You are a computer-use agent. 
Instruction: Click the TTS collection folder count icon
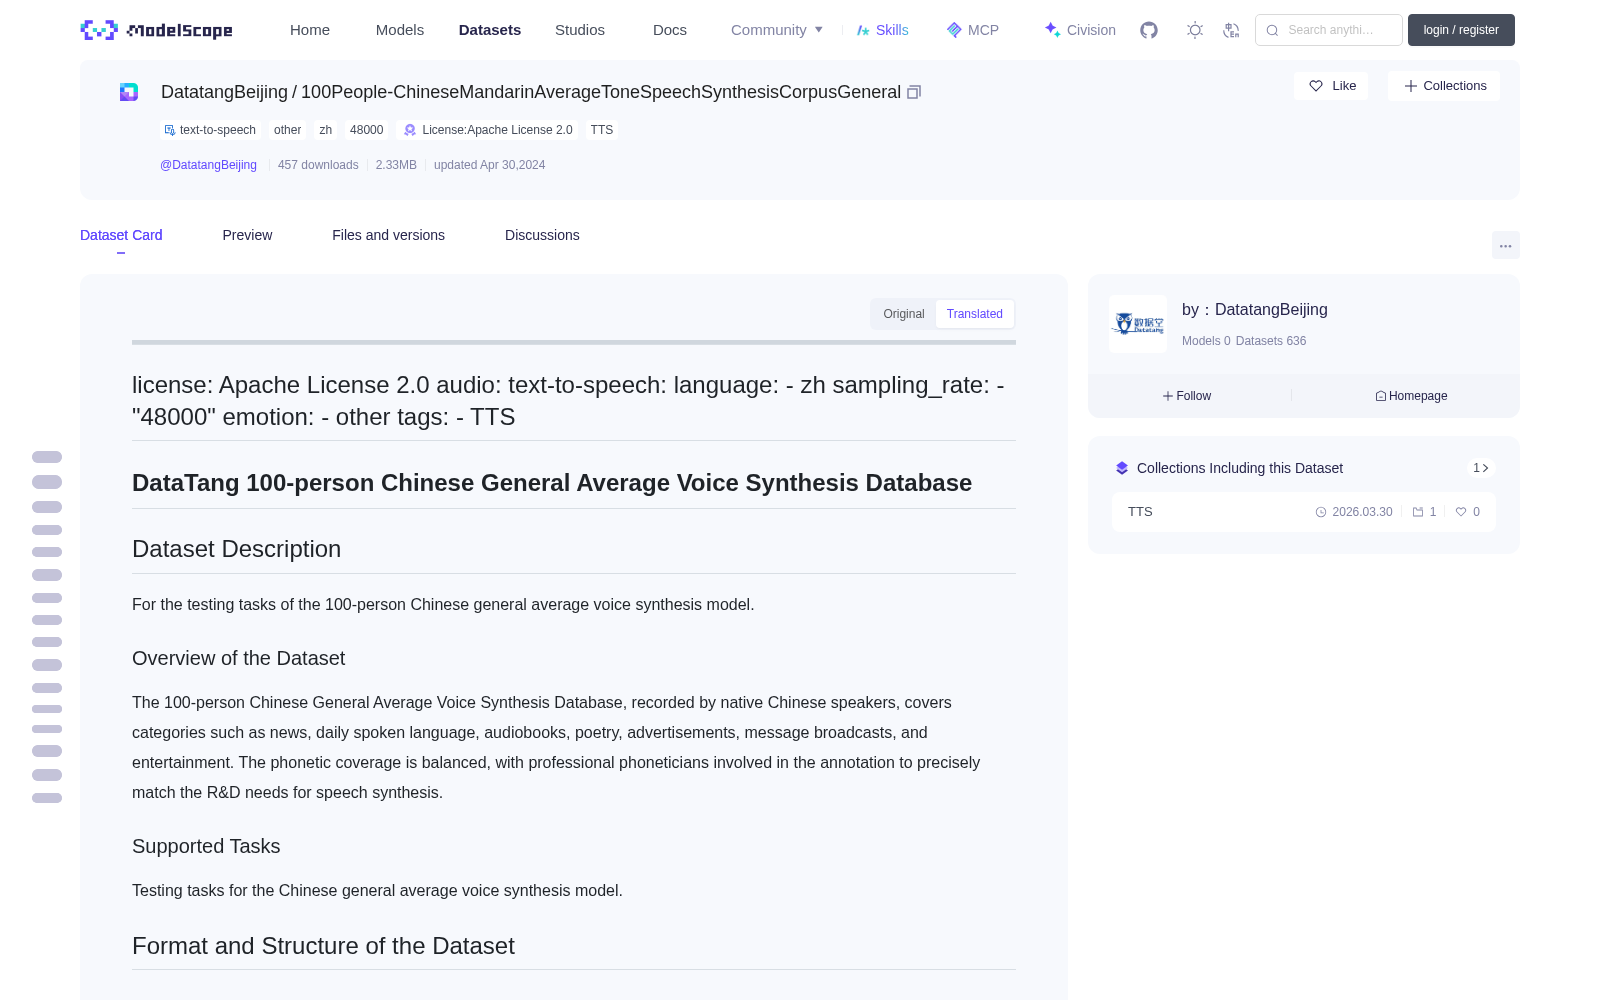(1418, 512)
